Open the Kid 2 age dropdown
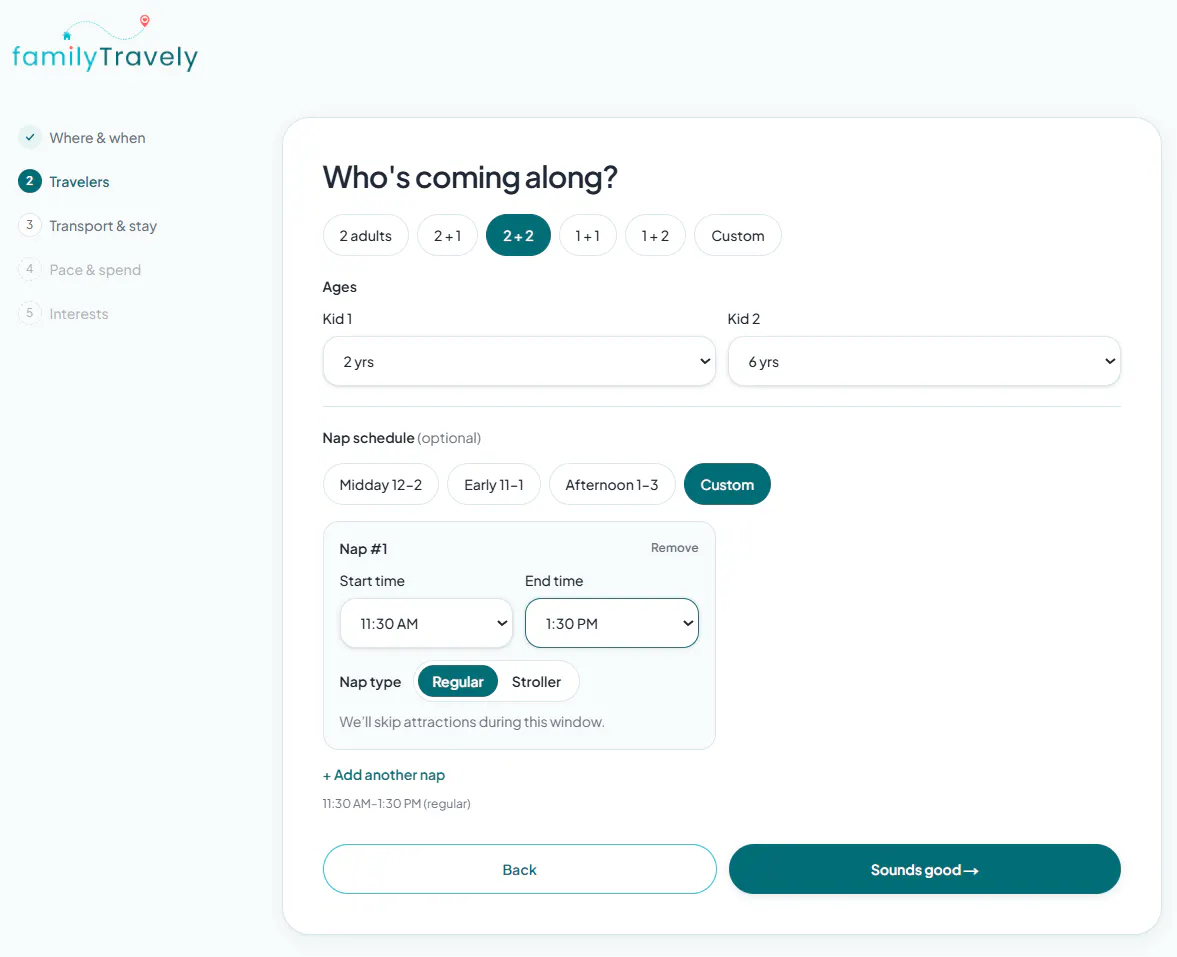The image size is (1177, 957). (924, 362)
